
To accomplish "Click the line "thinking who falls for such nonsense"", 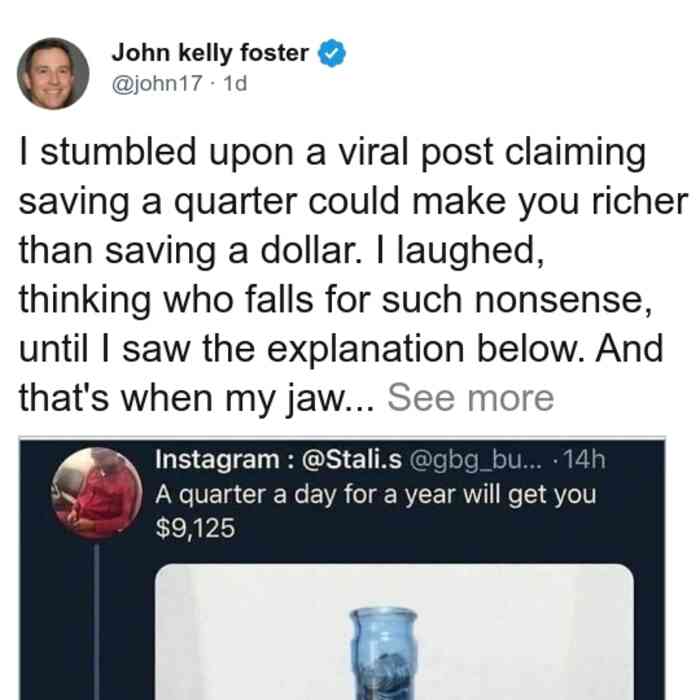I will click(335, 300).
